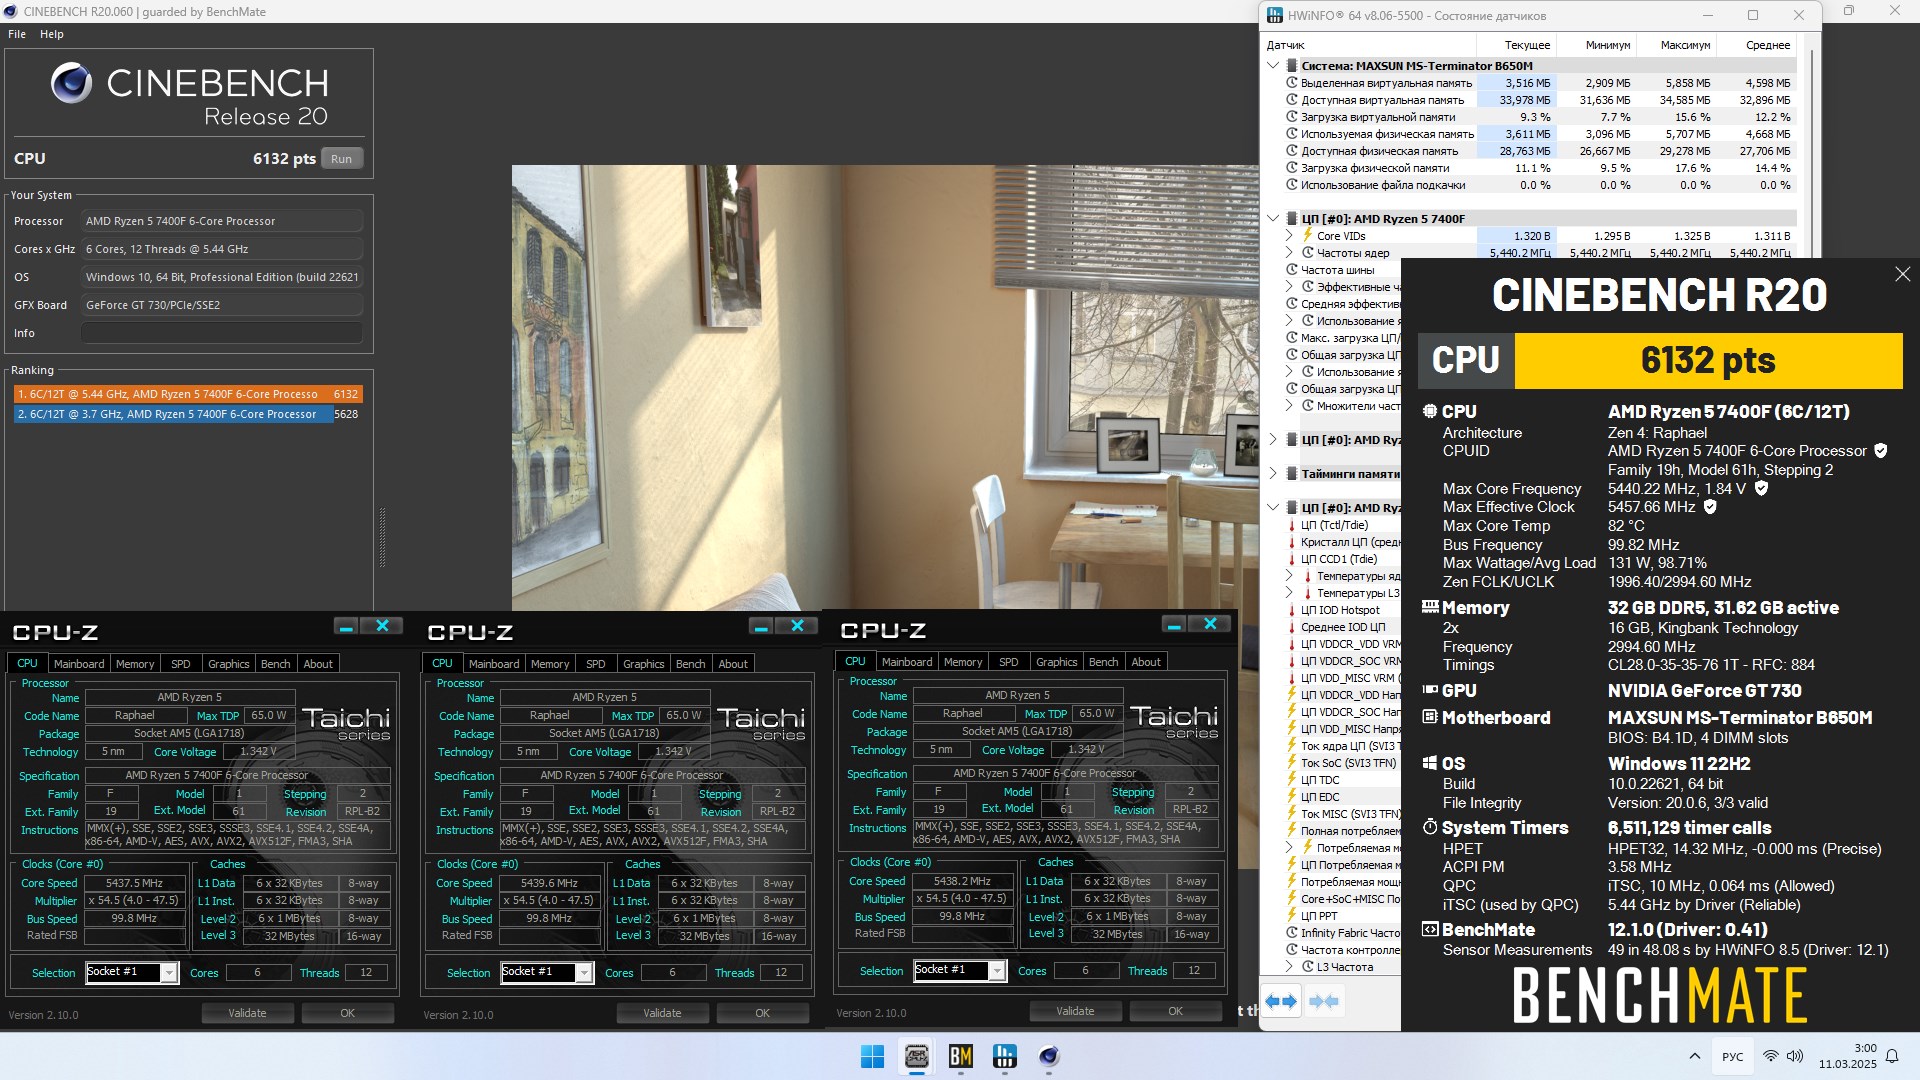Open the Cinebench Help menu
The height and width of the screenshot is (1080, 1920).
pyautogui.click(x=52, y=34)
